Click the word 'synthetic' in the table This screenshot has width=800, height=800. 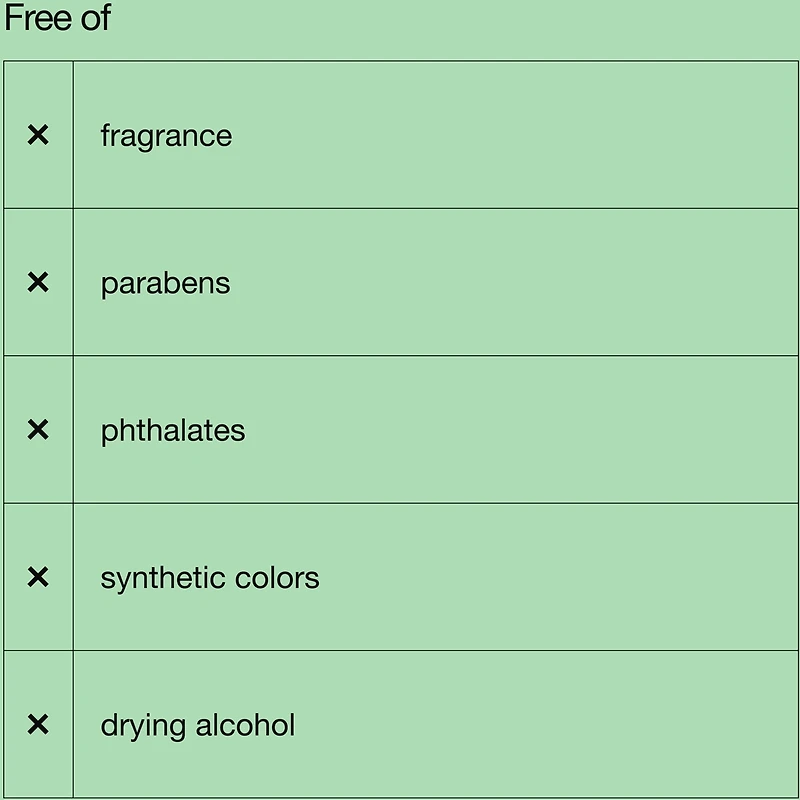coord(163,578)
